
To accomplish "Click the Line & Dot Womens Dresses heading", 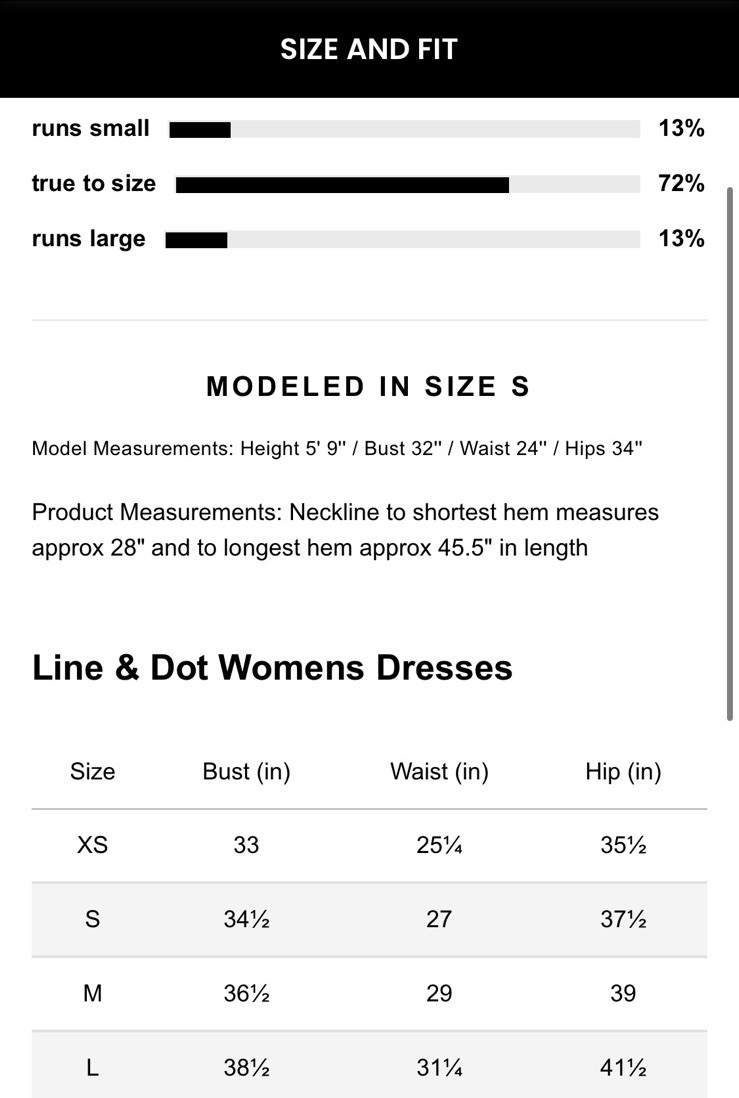I will pyautogui.click(x=272, y=667).
